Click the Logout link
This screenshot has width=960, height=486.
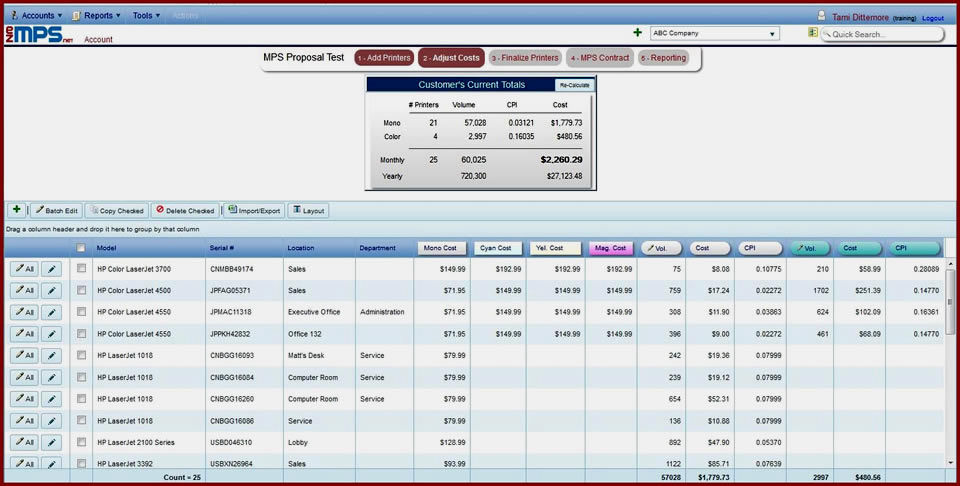coord(933,18)
